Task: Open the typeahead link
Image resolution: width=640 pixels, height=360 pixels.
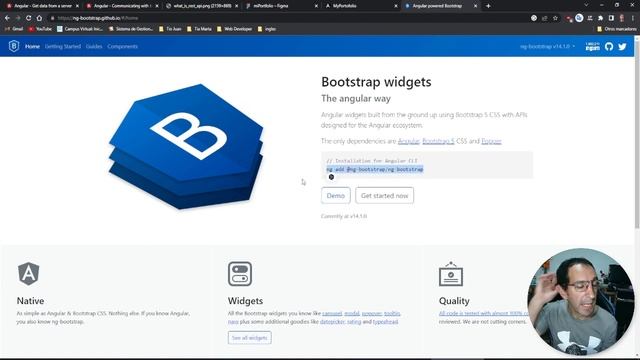Action: coord(385,322)
